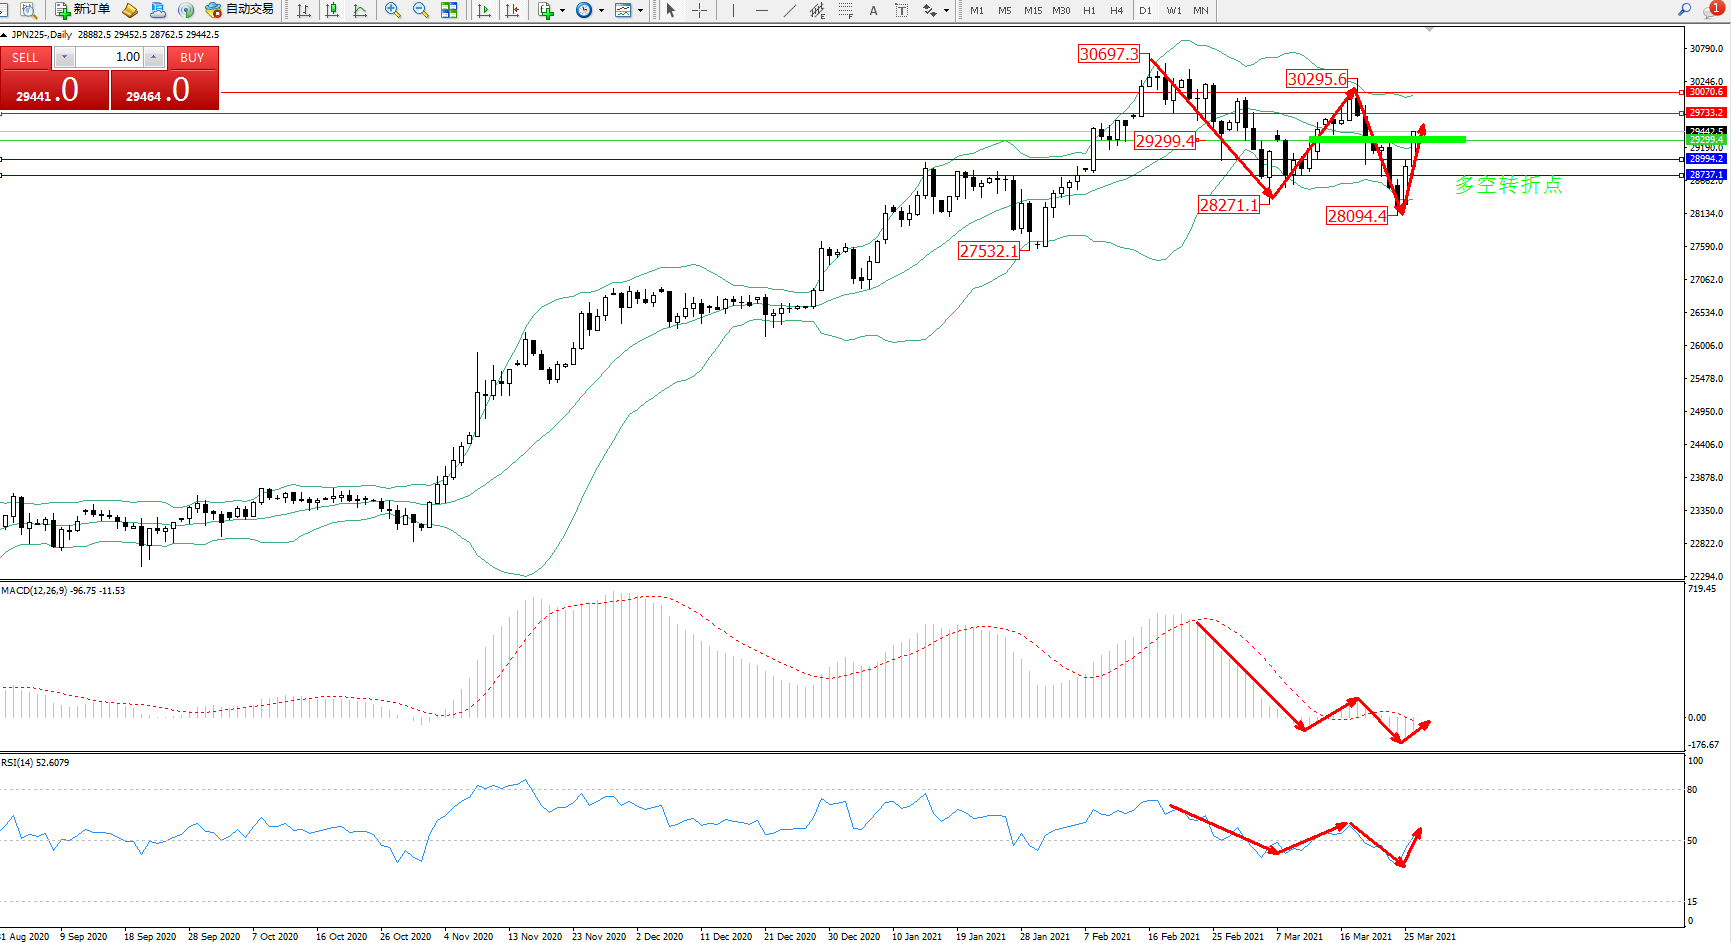Click the red BUY button
Image resolution: width=1731 pixels, height=942 pixels.
[192, 58]
